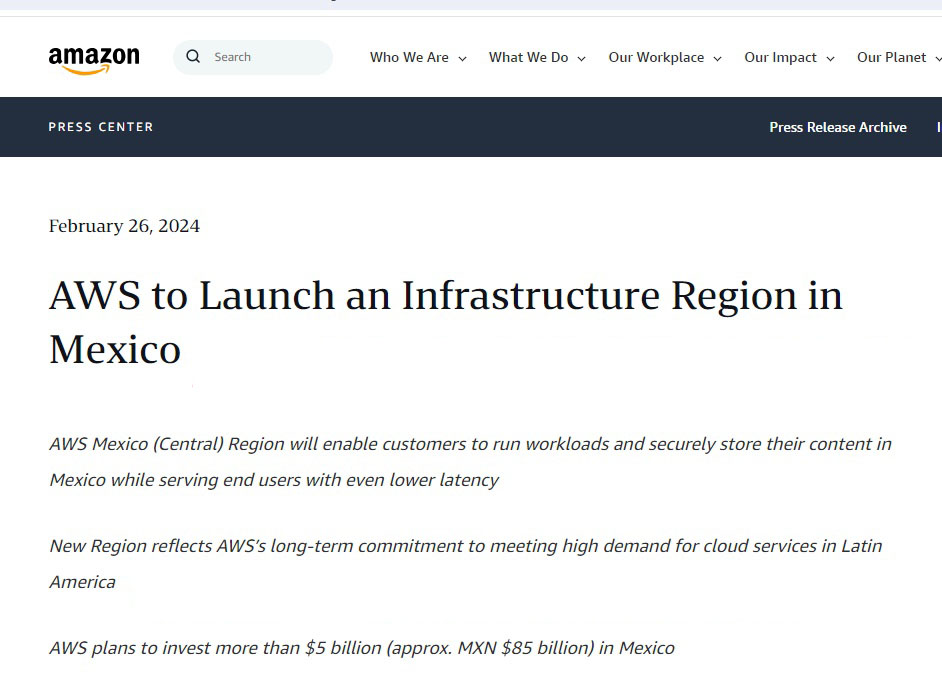Click the February 26, 2024 date
942x675 pixels.
[124, 226]
